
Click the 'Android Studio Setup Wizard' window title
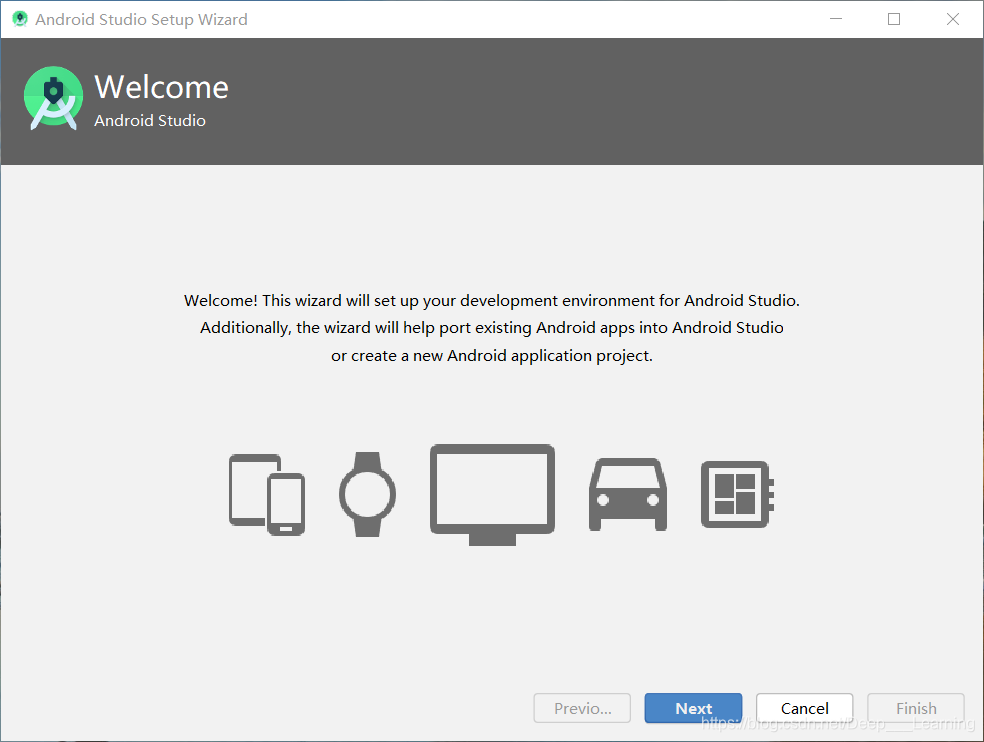[141, 19]
